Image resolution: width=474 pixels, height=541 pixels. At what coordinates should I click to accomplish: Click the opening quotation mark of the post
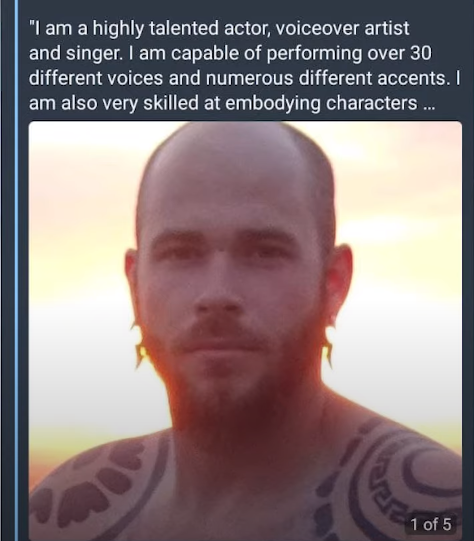click(x=32, y=24)
